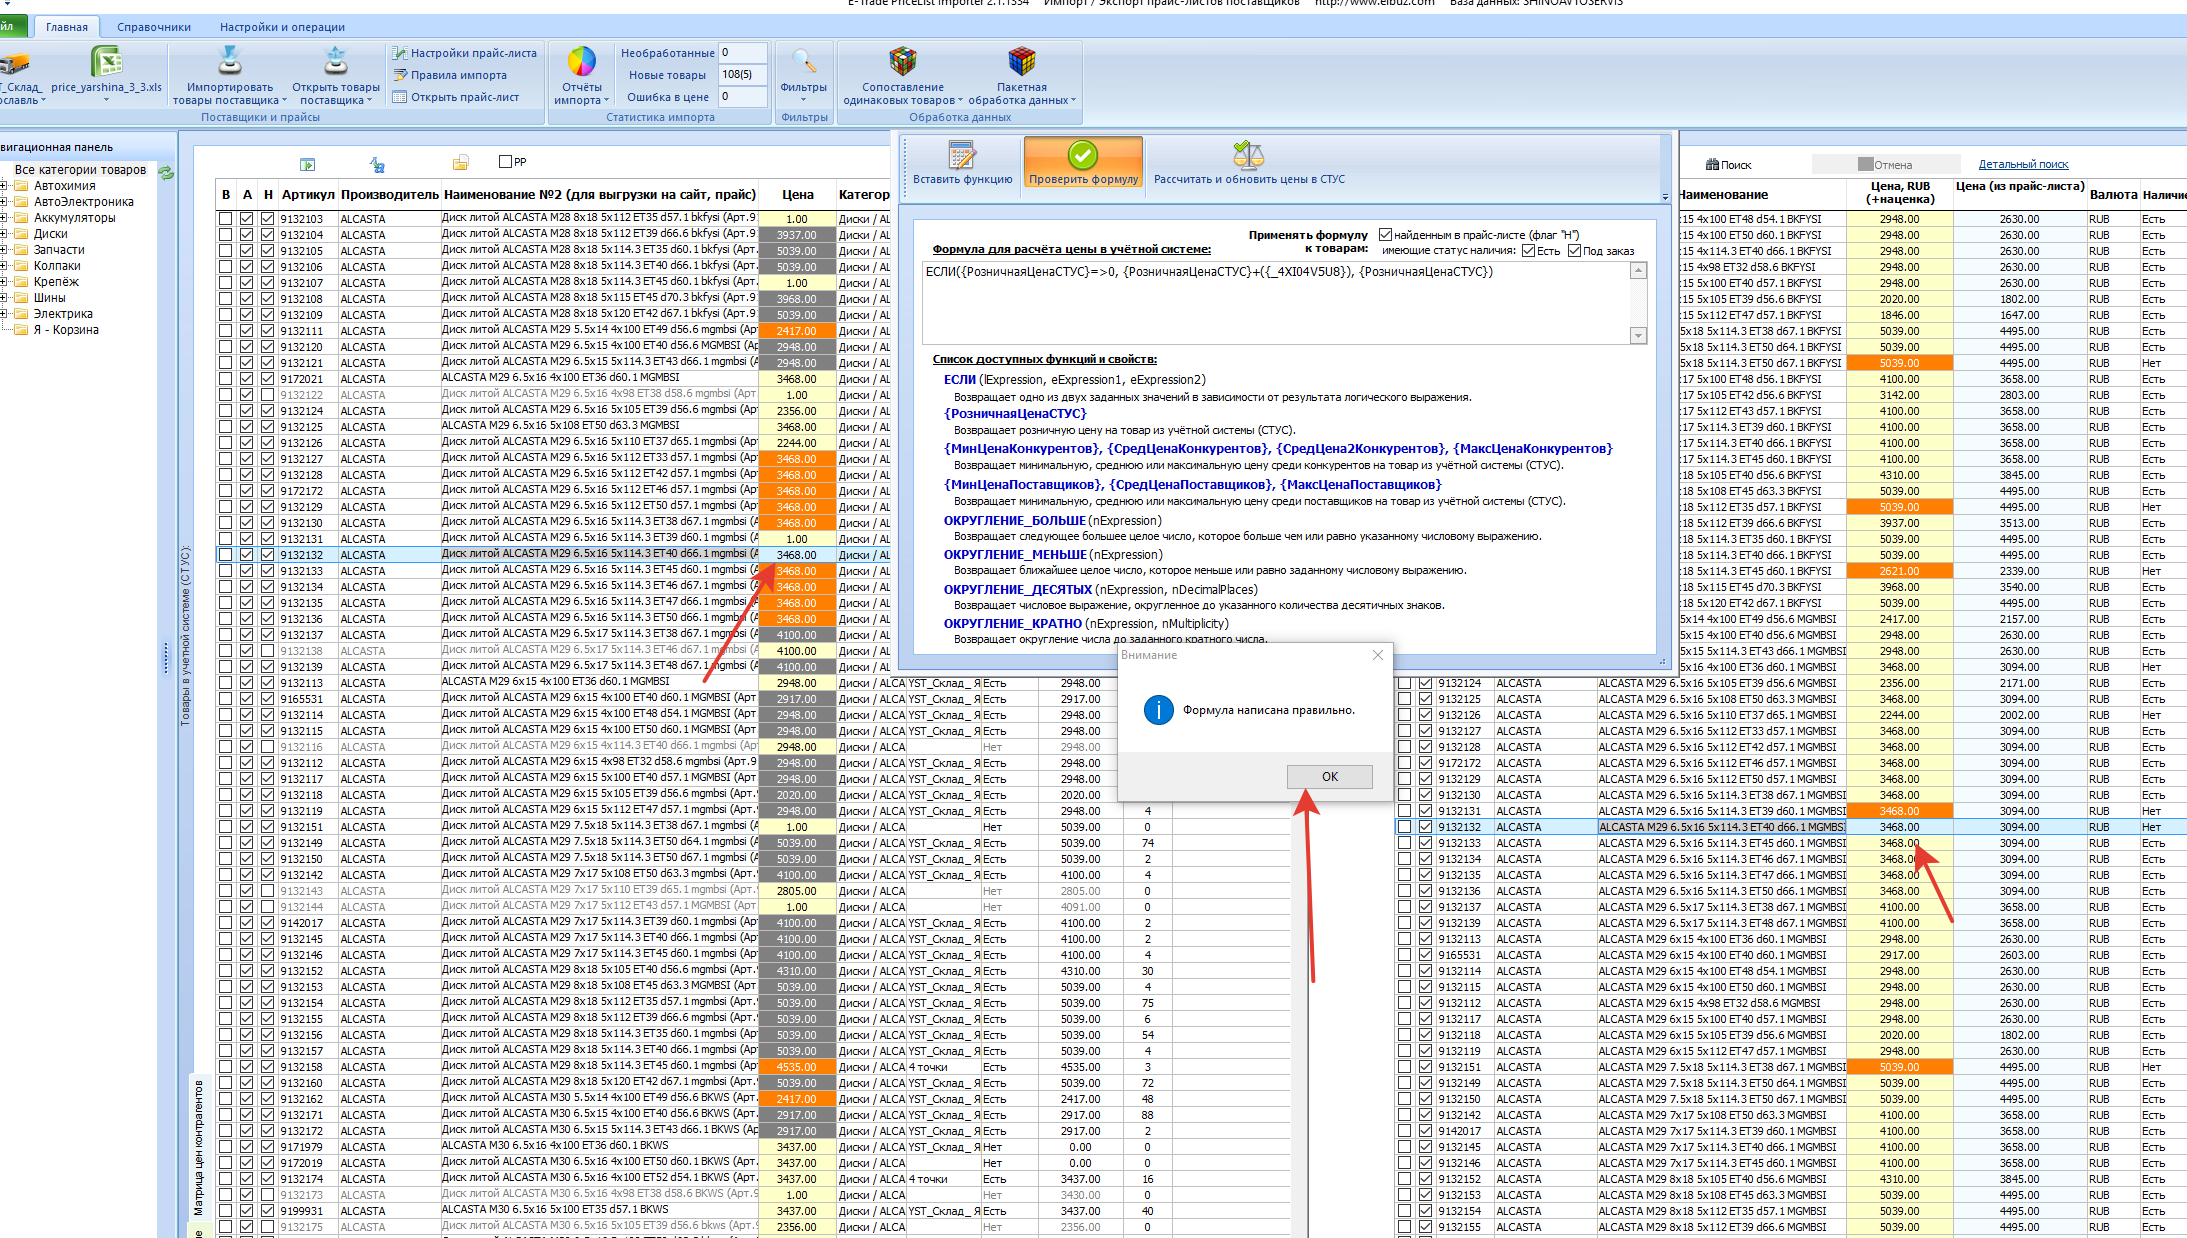Click the ЕСЛИ function link
The image size is (2187, 1238).
[959, 380]
